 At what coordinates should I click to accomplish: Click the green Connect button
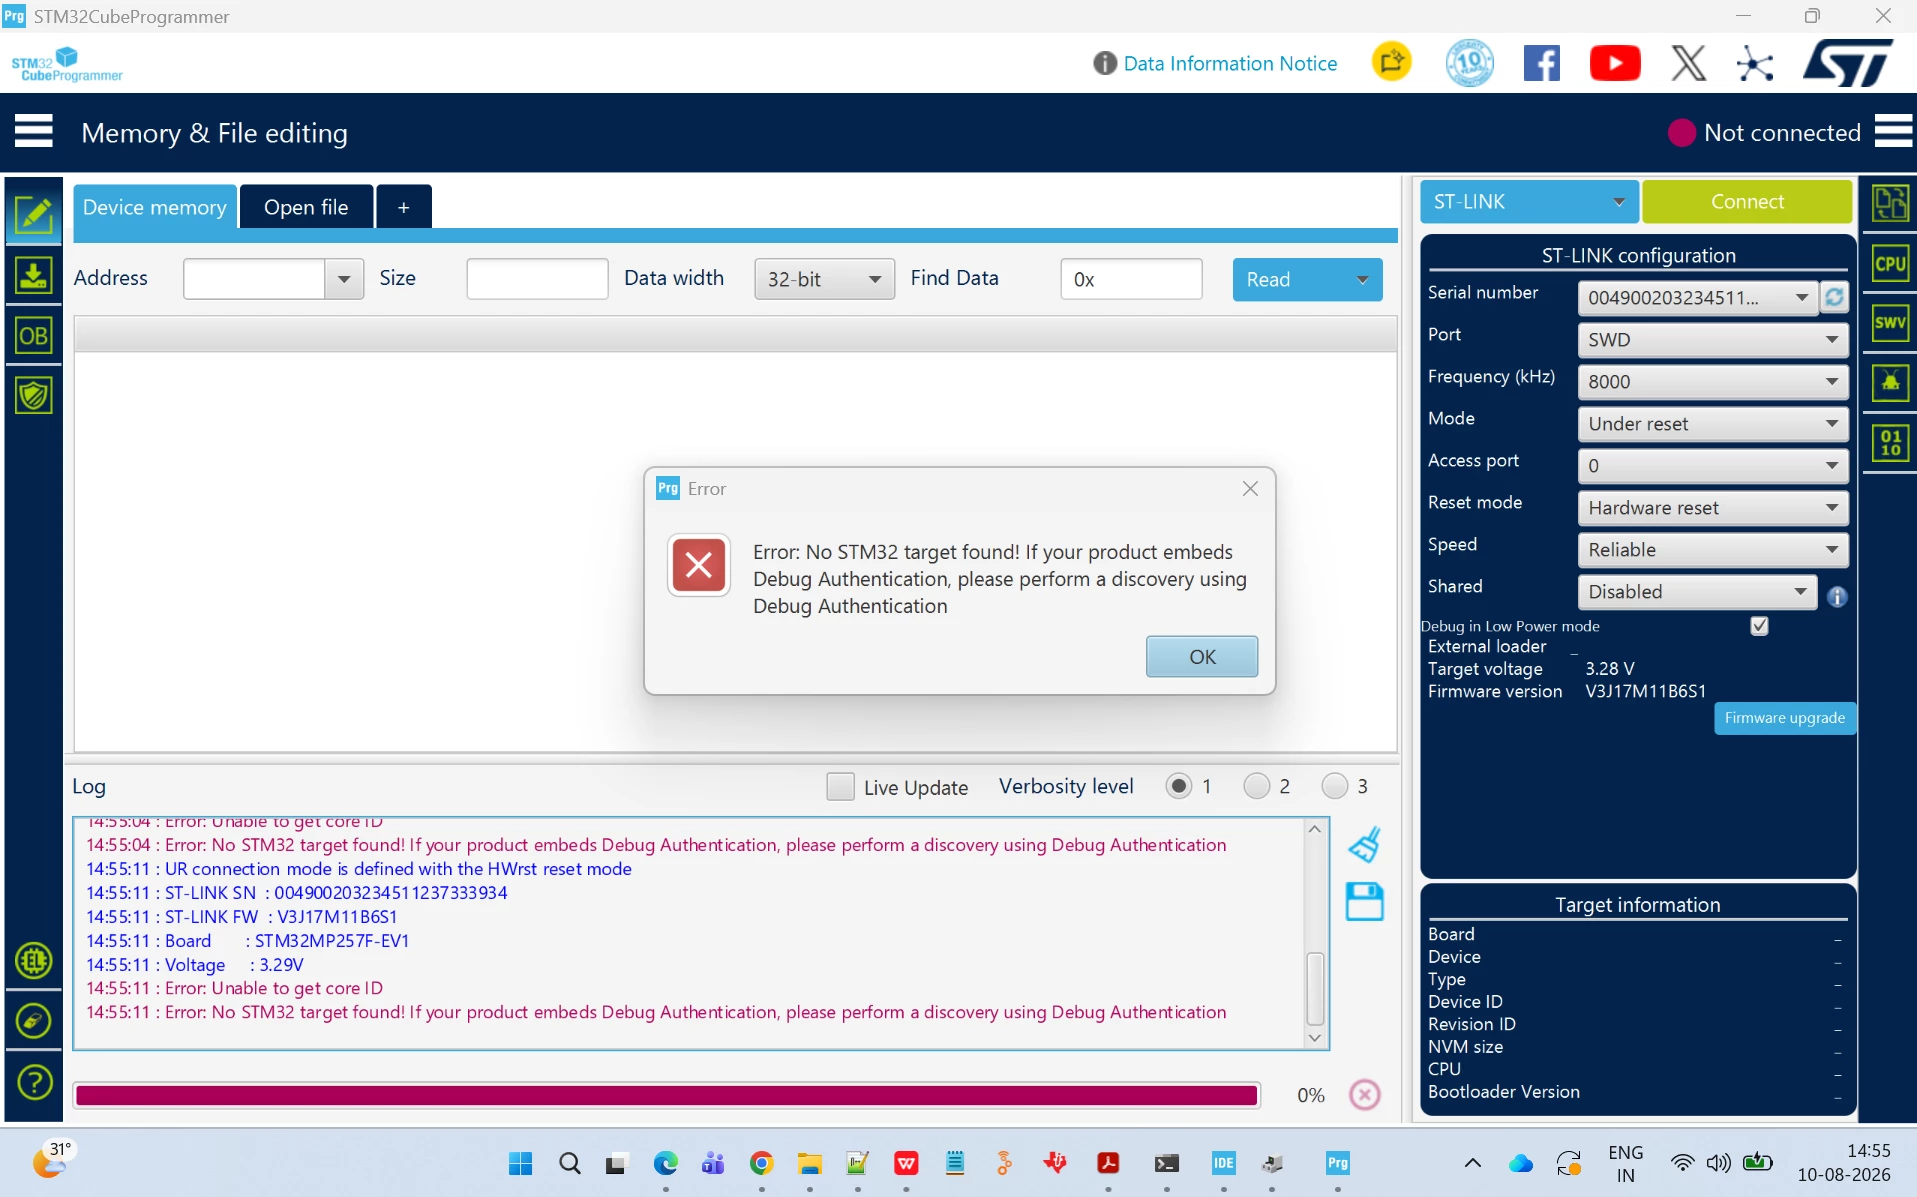1747,202
